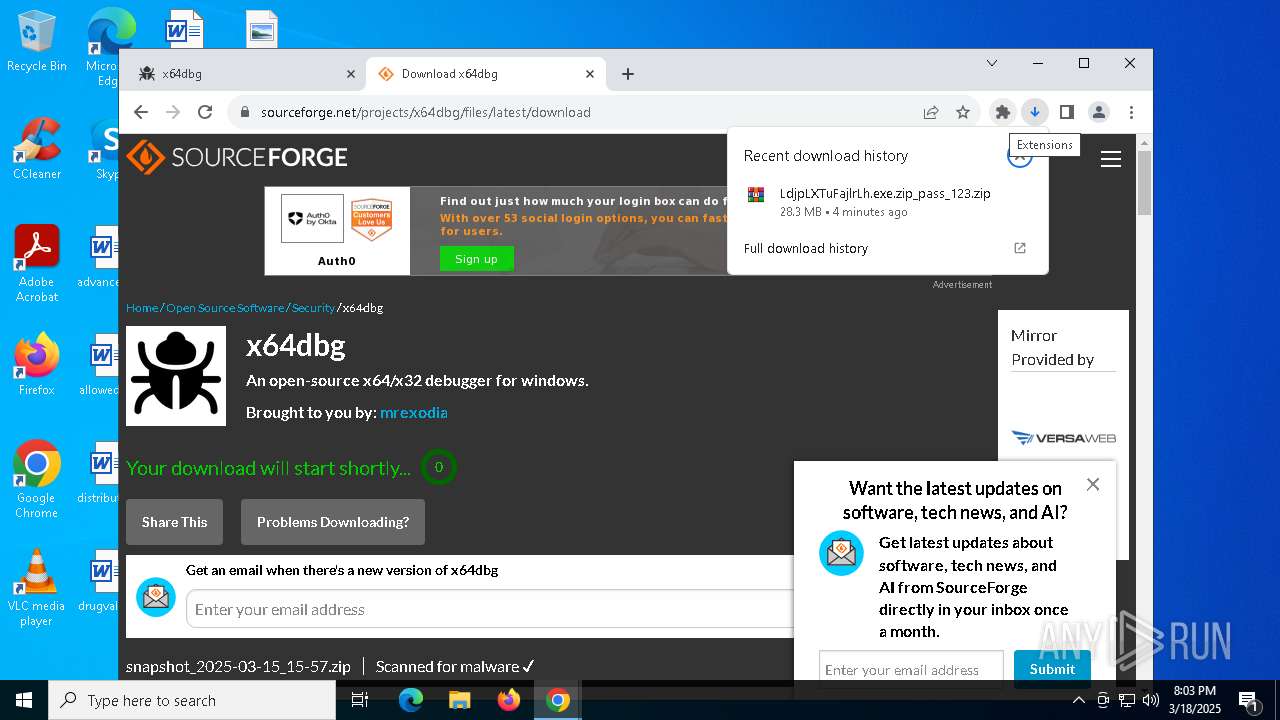Close the first x64dbg tab
1280x720 pixels.
tap(350, 74)
